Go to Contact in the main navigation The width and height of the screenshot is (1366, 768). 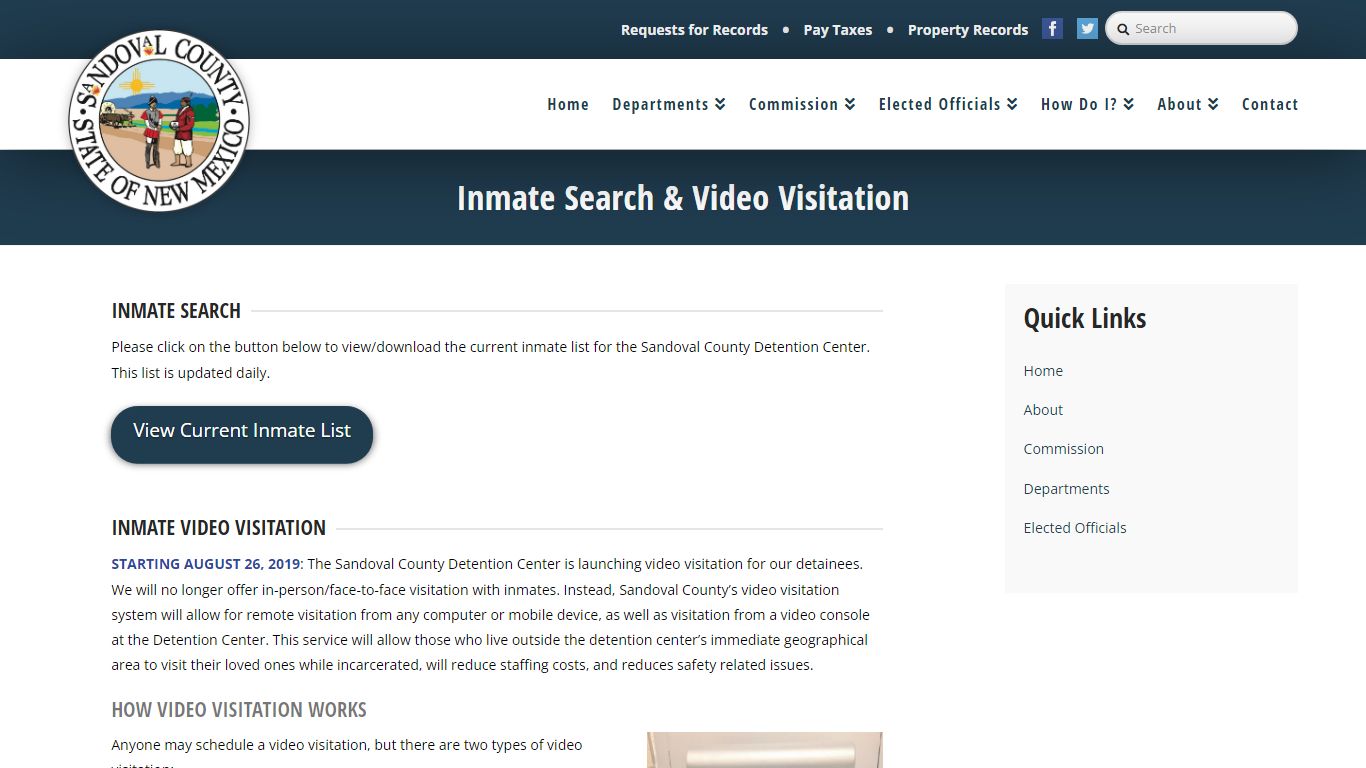(1270, 104)
